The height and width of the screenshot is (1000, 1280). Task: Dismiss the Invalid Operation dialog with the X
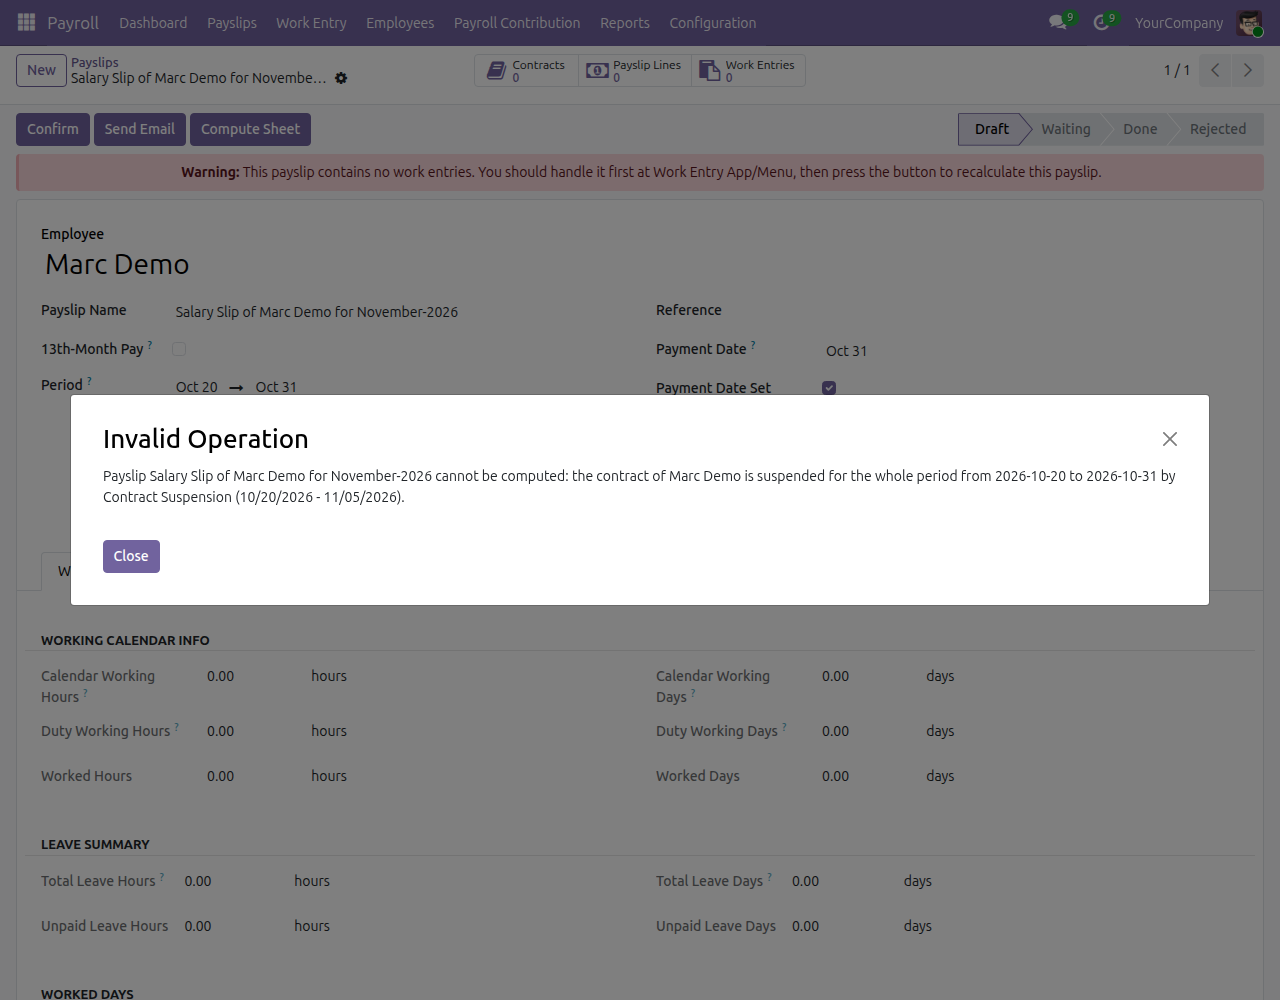pos(1170,439)
